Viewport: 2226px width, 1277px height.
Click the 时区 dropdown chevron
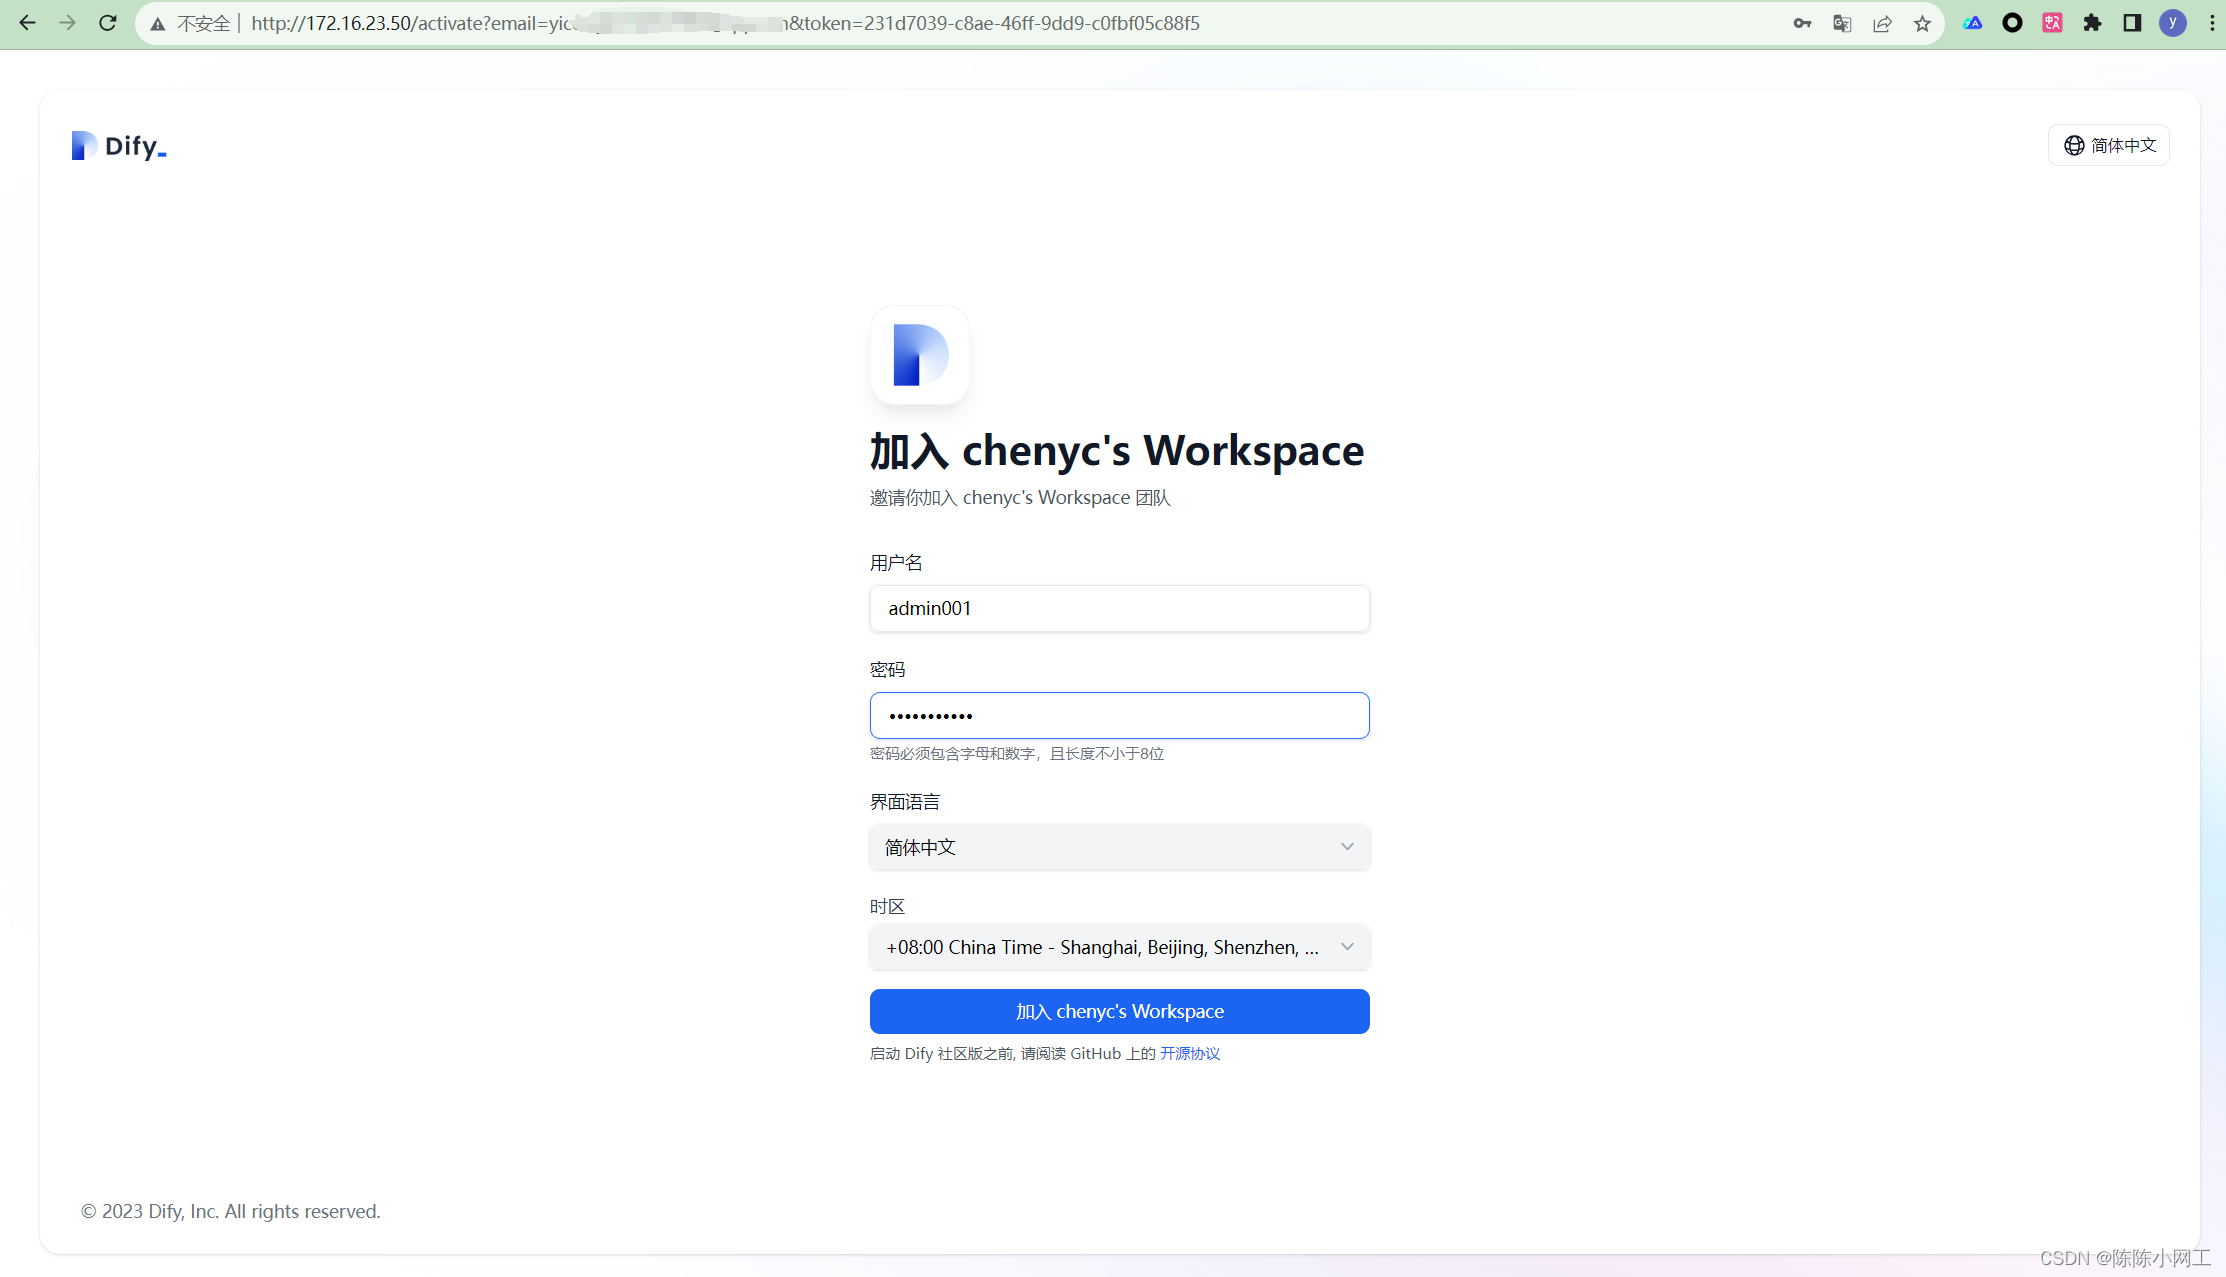[1347, 947]
